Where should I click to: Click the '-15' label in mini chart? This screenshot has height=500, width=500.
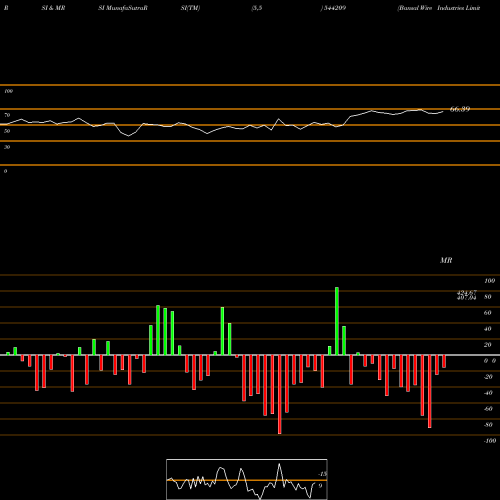[322, 474]
